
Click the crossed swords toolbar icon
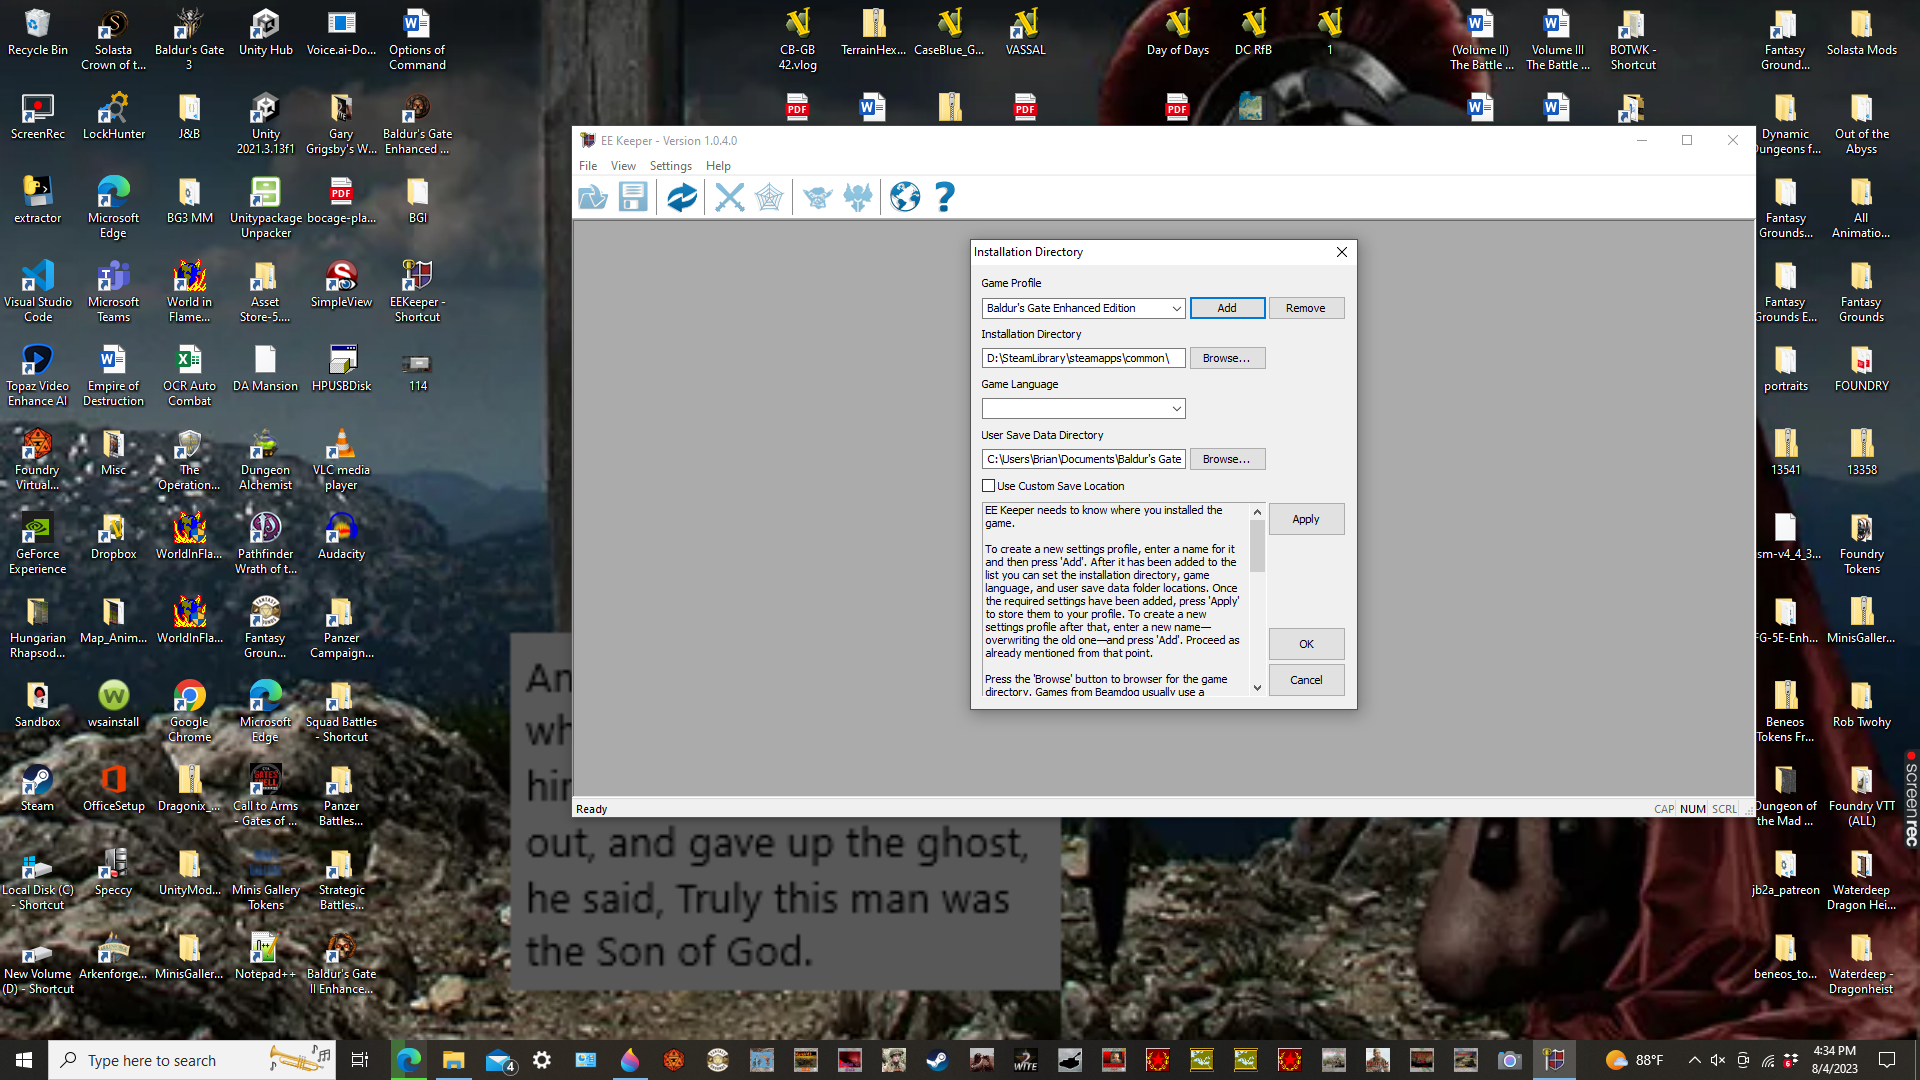pos(730,197)
